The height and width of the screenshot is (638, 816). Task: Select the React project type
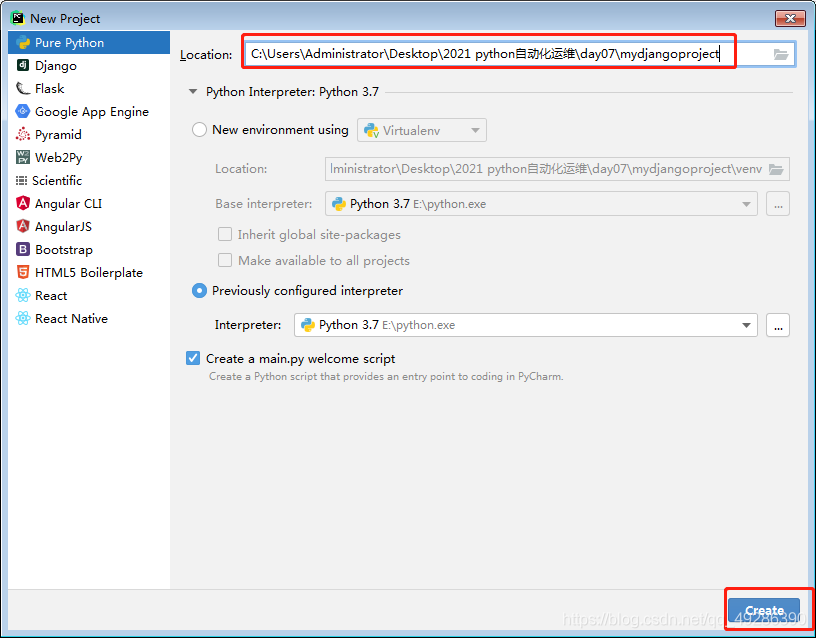88,295
